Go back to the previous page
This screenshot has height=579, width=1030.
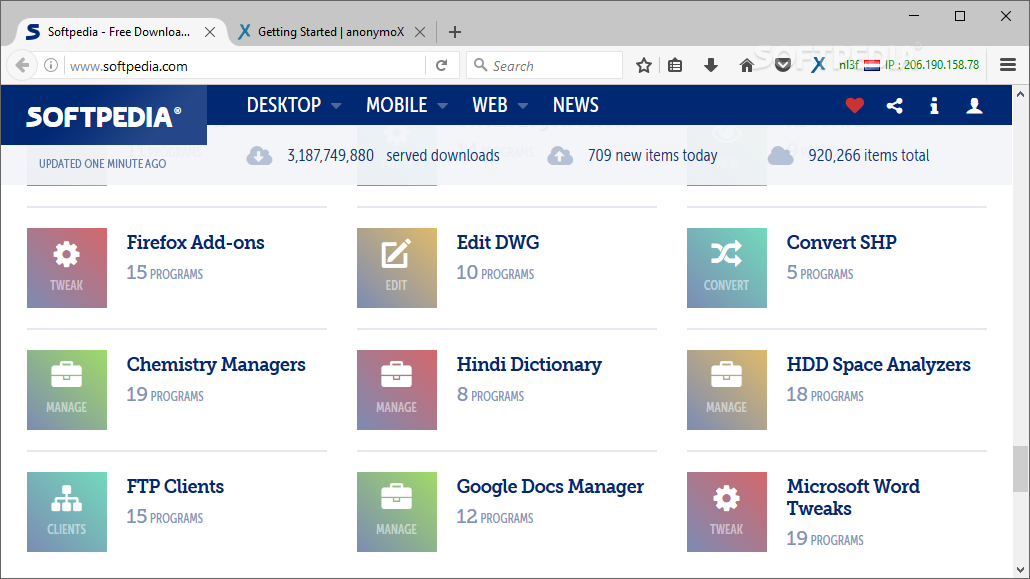[22, 66]
